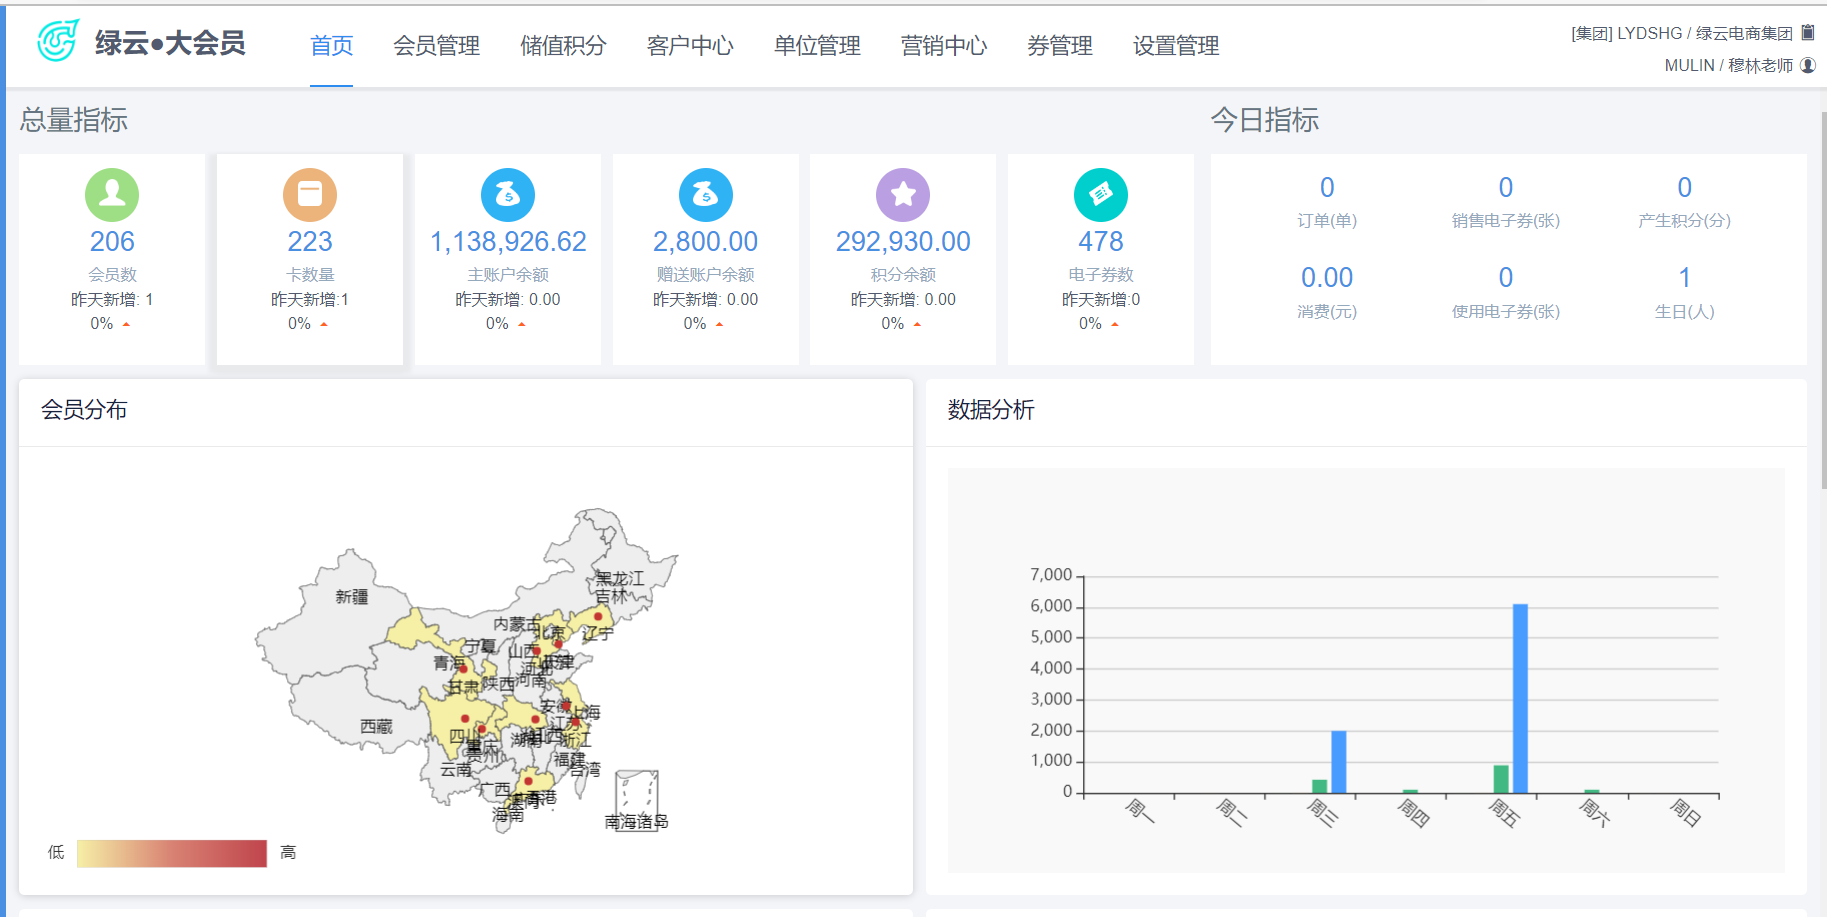The width and height of the screenshot is (1827, 917).
Task: Click the birthday count under today's metrics
Action: click(x=1684, y=278)
